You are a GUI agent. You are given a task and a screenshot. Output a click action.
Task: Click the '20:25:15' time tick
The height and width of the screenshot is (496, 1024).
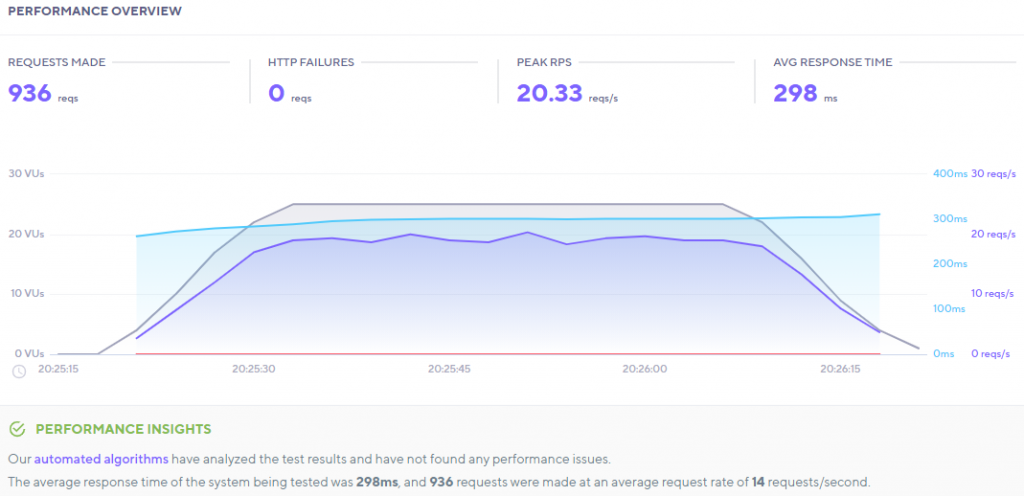(58, 369)
